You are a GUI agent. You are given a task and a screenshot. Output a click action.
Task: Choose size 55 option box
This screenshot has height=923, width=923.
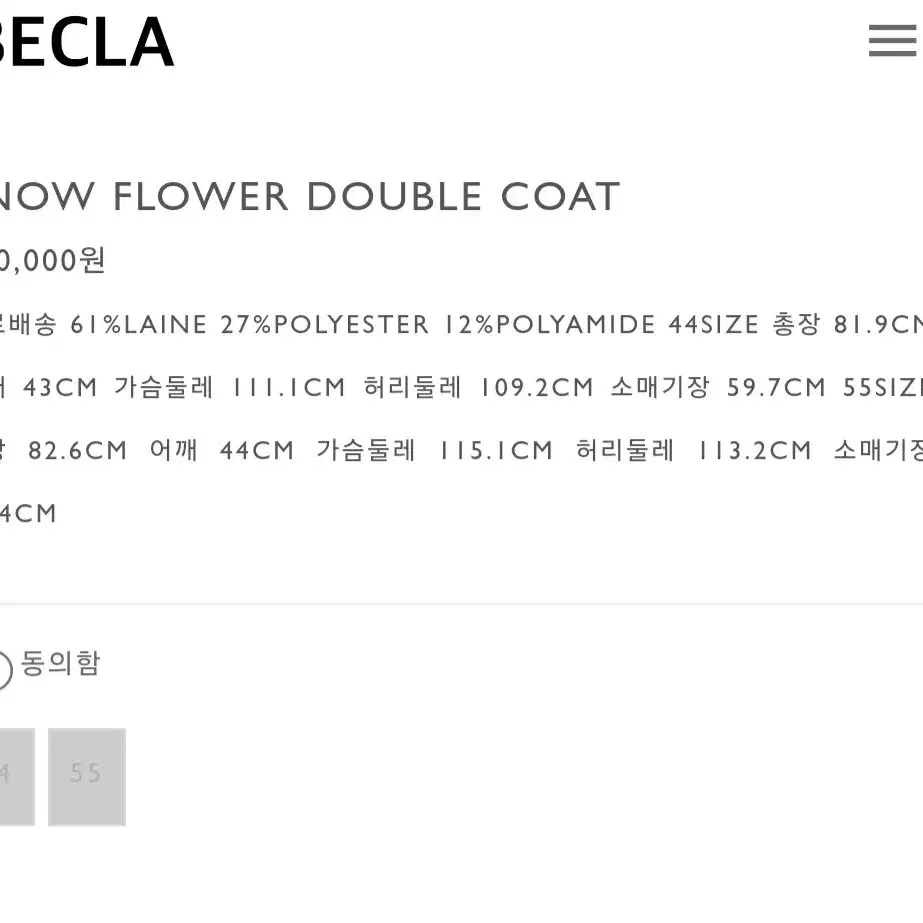coord(87,776)
